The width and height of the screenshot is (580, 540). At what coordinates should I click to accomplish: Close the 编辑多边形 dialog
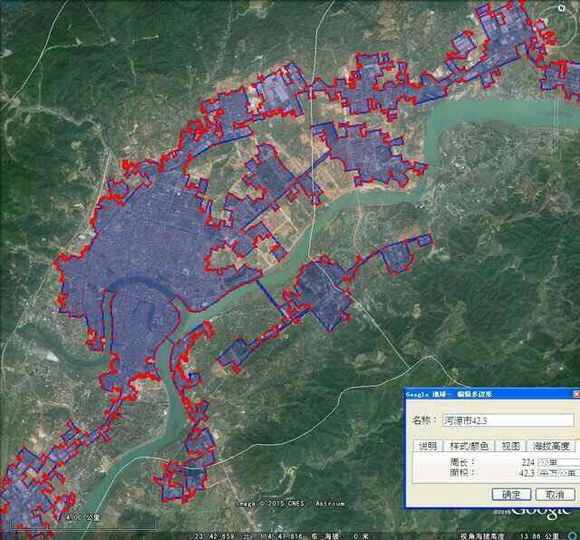[x=576, y=394]
